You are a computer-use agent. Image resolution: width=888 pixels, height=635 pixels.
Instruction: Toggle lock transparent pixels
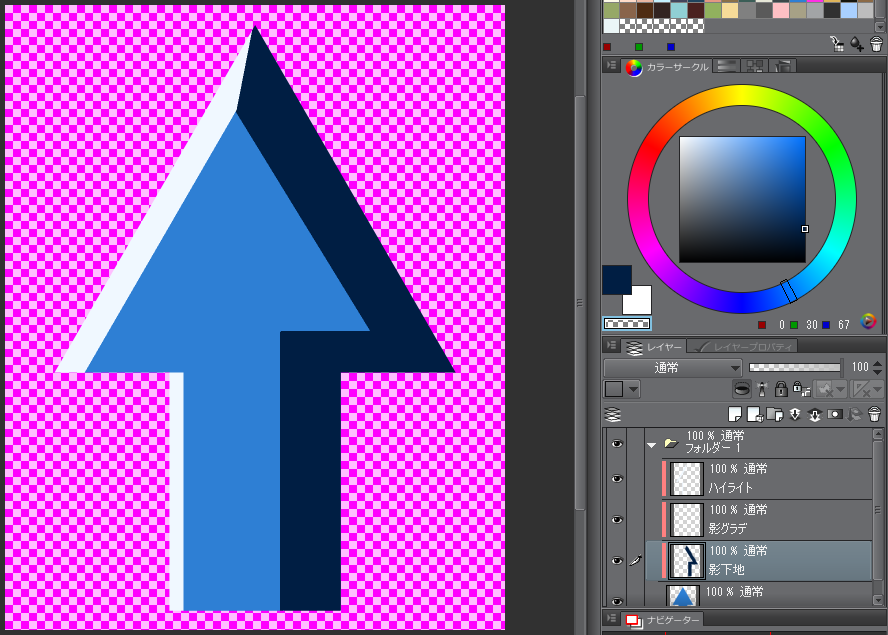(x=801, y=389)
